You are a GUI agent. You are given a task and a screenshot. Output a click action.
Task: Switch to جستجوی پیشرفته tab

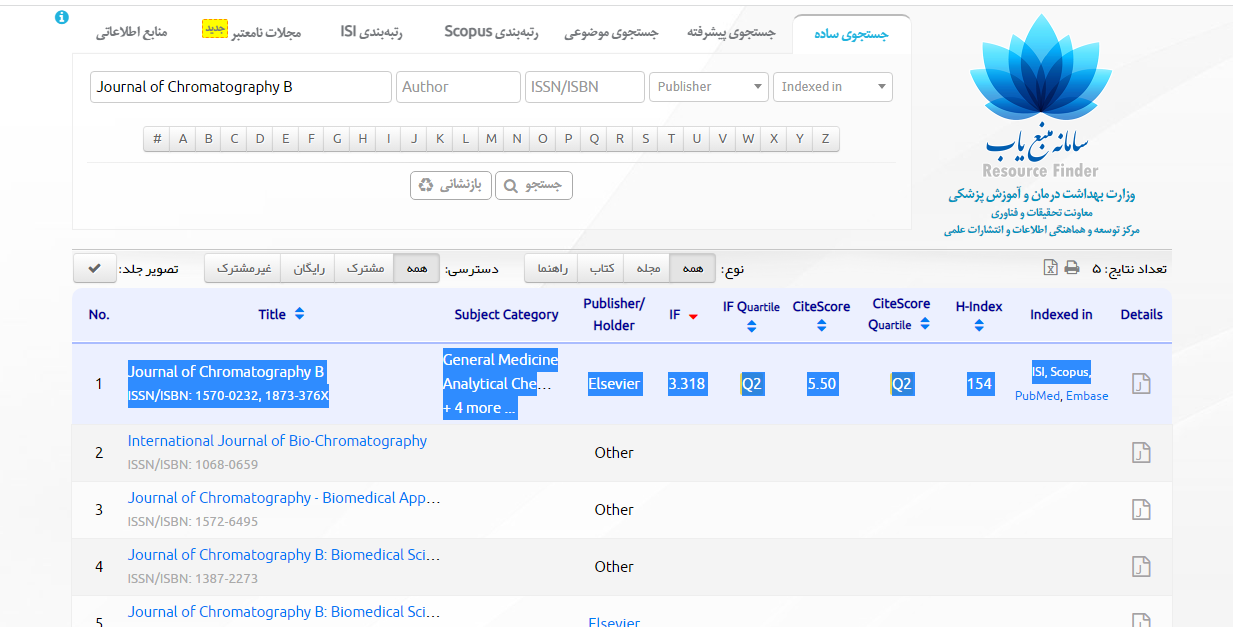point(731,33)
